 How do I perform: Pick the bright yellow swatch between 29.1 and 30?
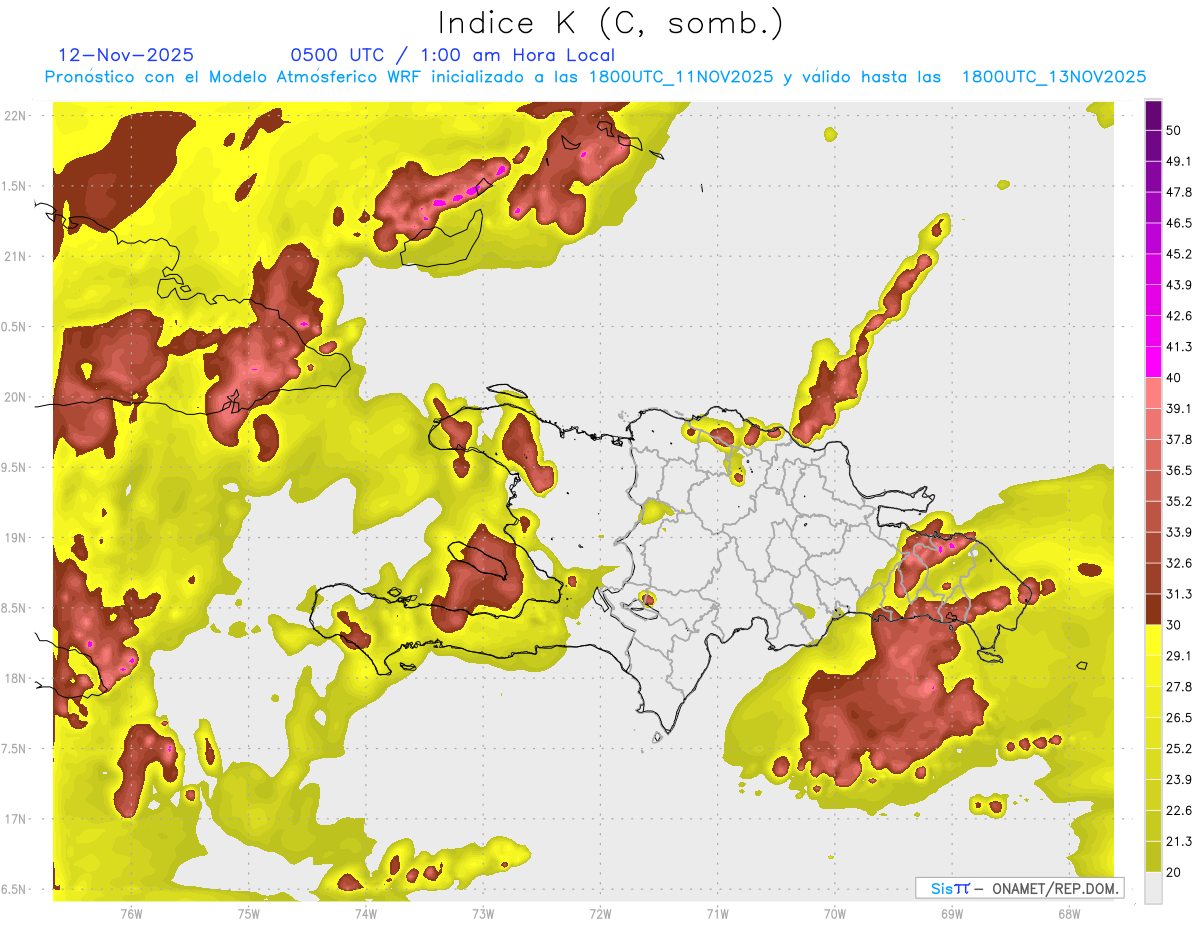1153,640
